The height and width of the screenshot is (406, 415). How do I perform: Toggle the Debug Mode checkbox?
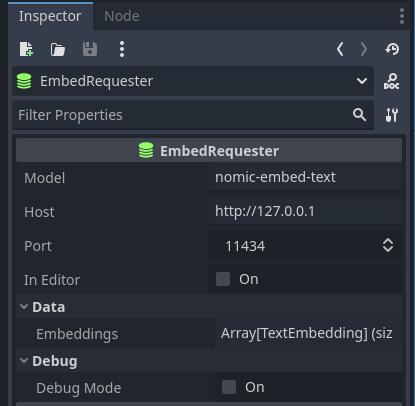(229, 387)
